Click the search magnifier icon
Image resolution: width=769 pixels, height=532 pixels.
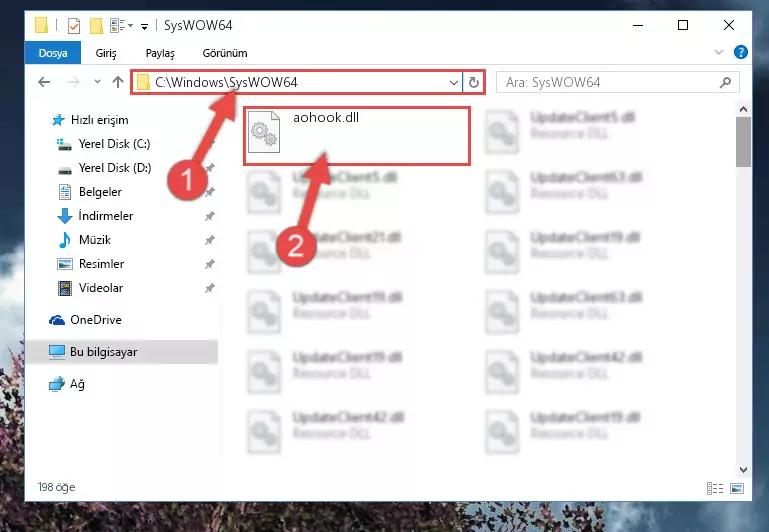click(725, 82)
